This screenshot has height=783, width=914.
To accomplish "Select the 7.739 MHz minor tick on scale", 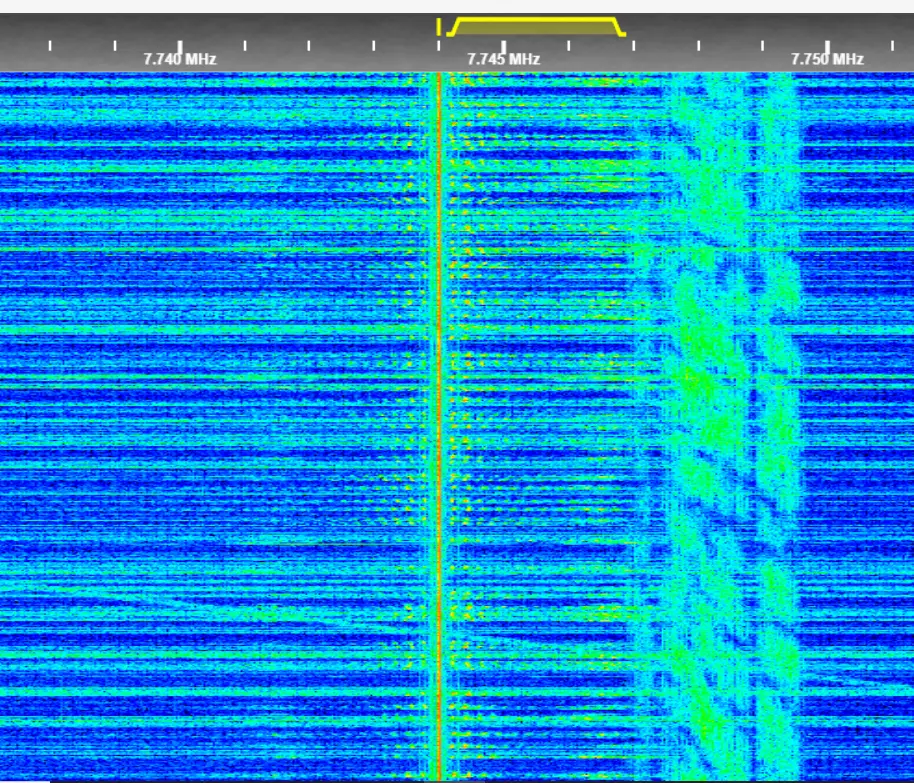I will point(115,45).
